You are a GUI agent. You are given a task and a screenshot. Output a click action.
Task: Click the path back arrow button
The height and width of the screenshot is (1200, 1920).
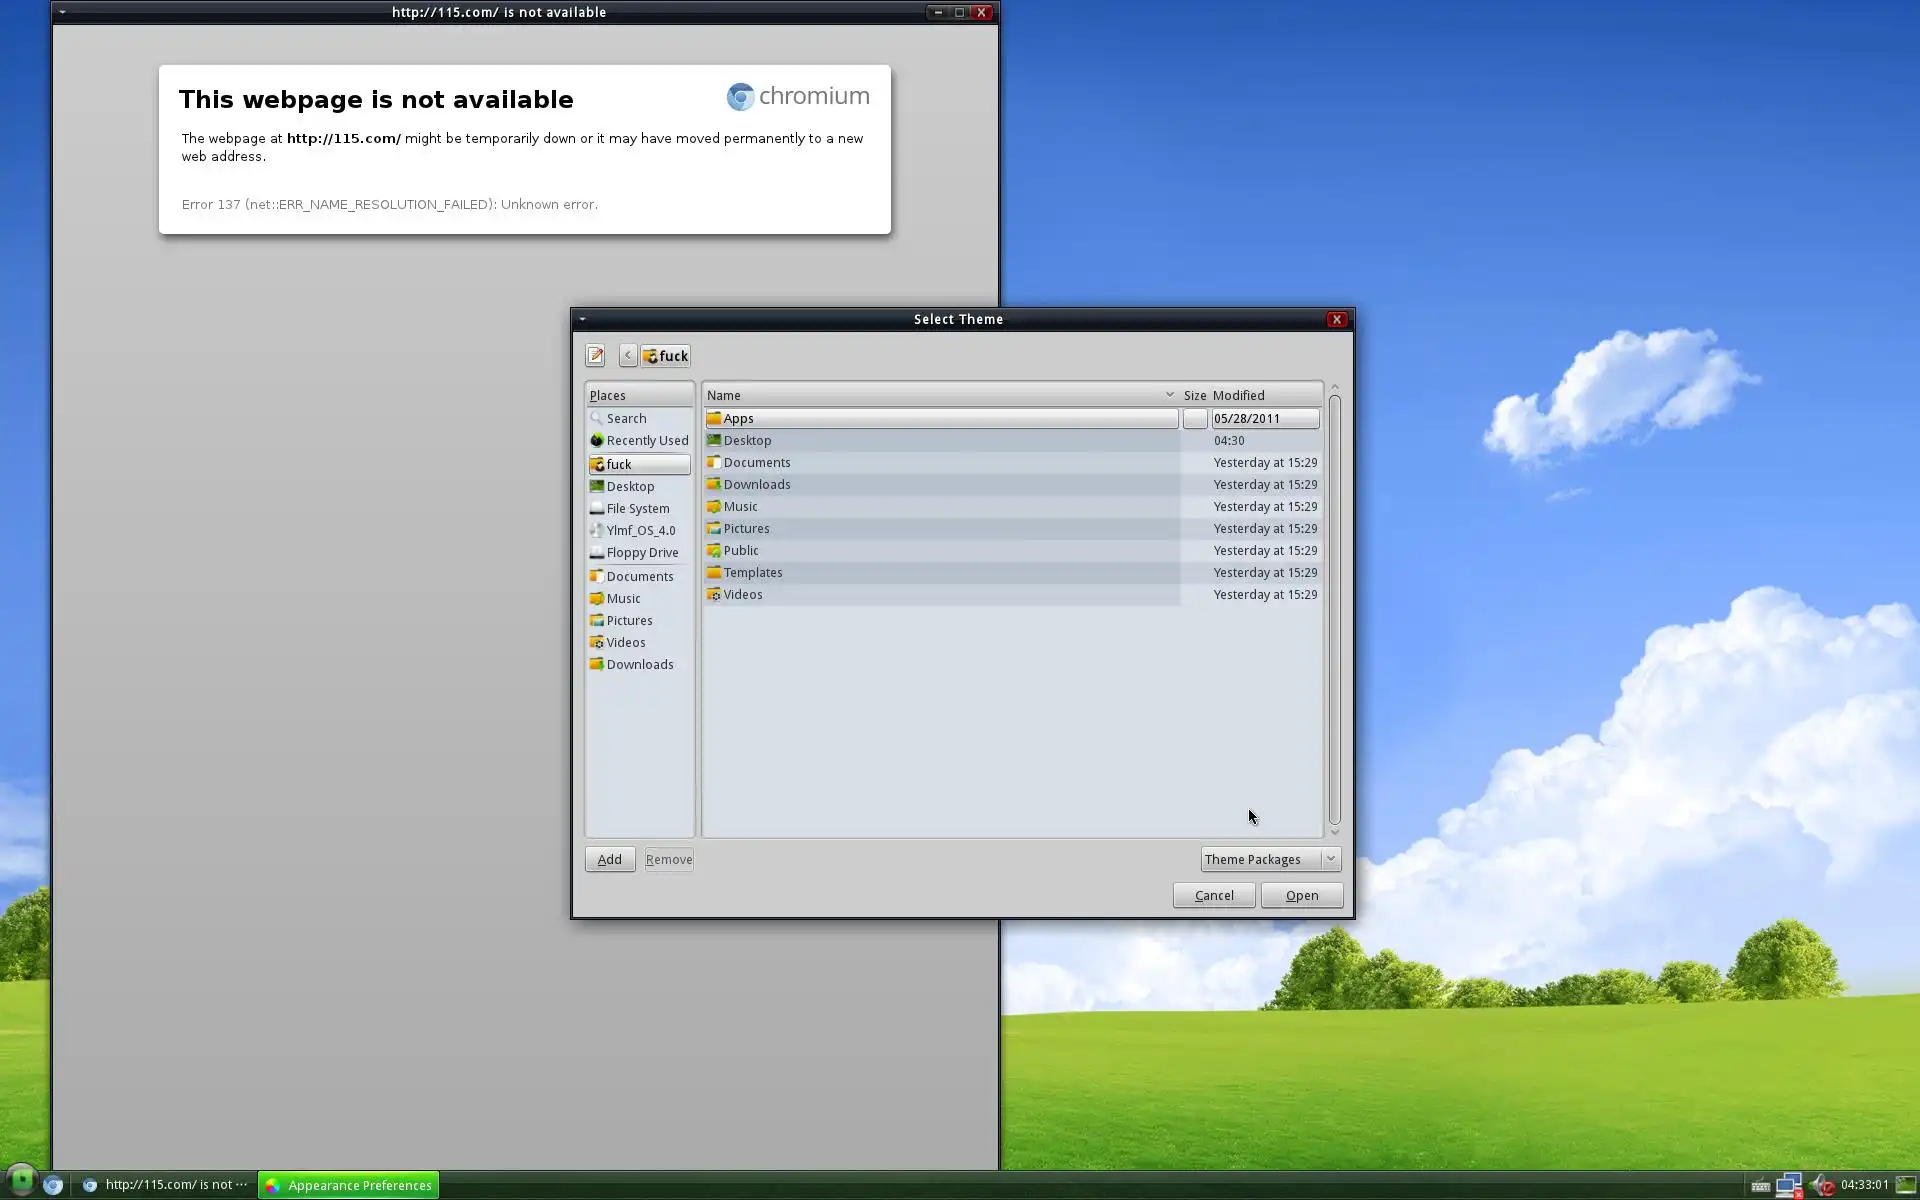628,355
